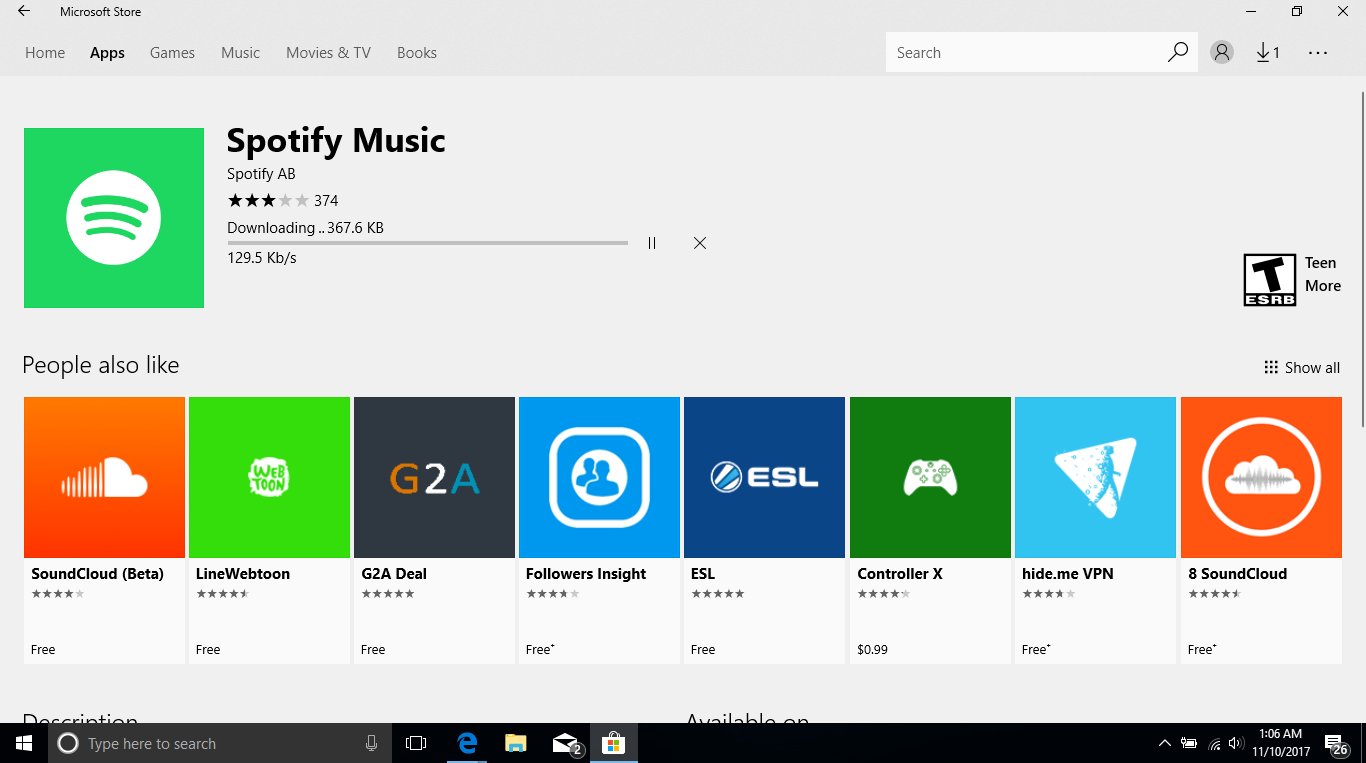Open File Explorer from taskbar
Screen dimensions: 1366x763
pyautogui.click(x=515, y=743)
